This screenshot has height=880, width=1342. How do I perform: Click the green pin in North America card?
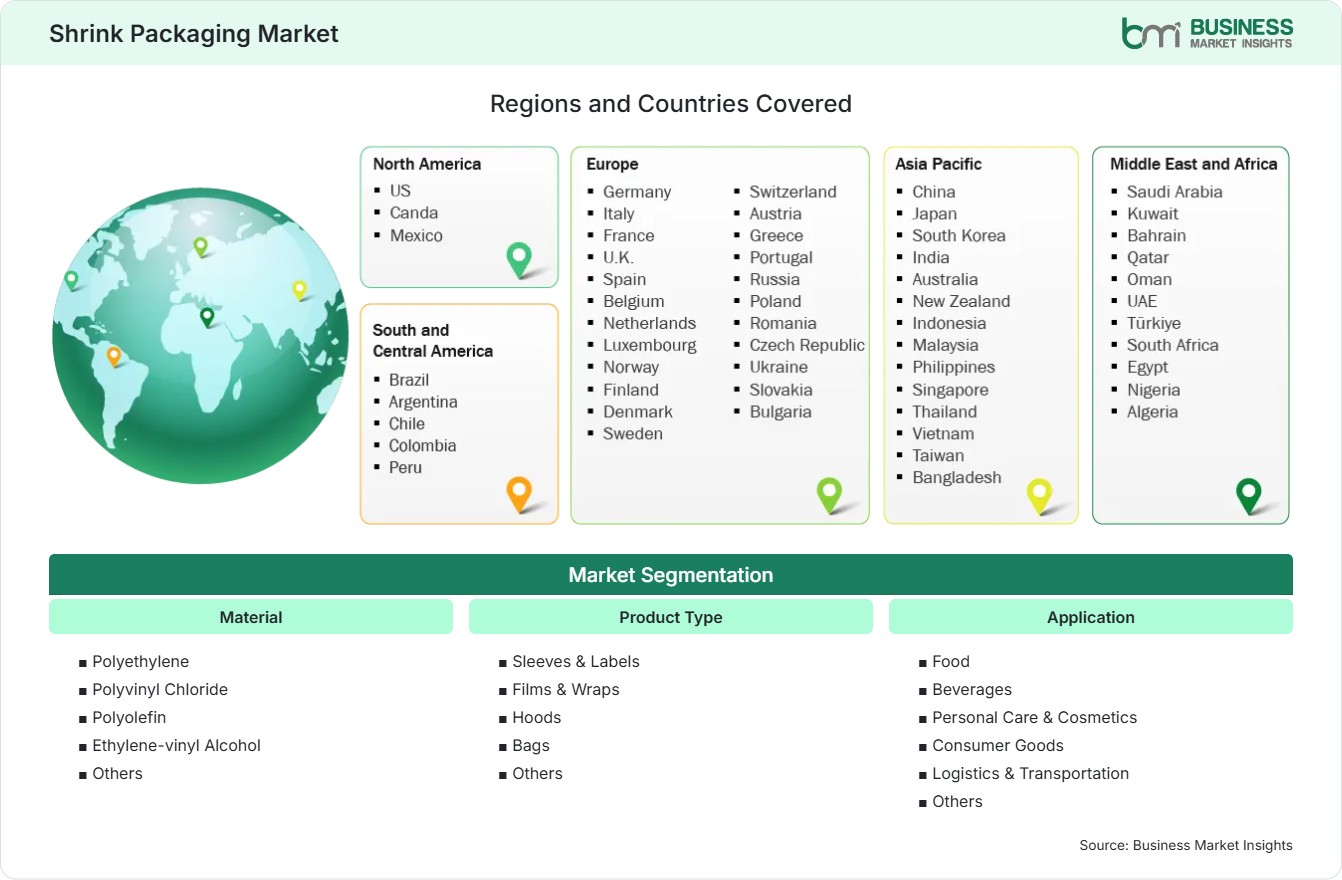click(519, 259)
